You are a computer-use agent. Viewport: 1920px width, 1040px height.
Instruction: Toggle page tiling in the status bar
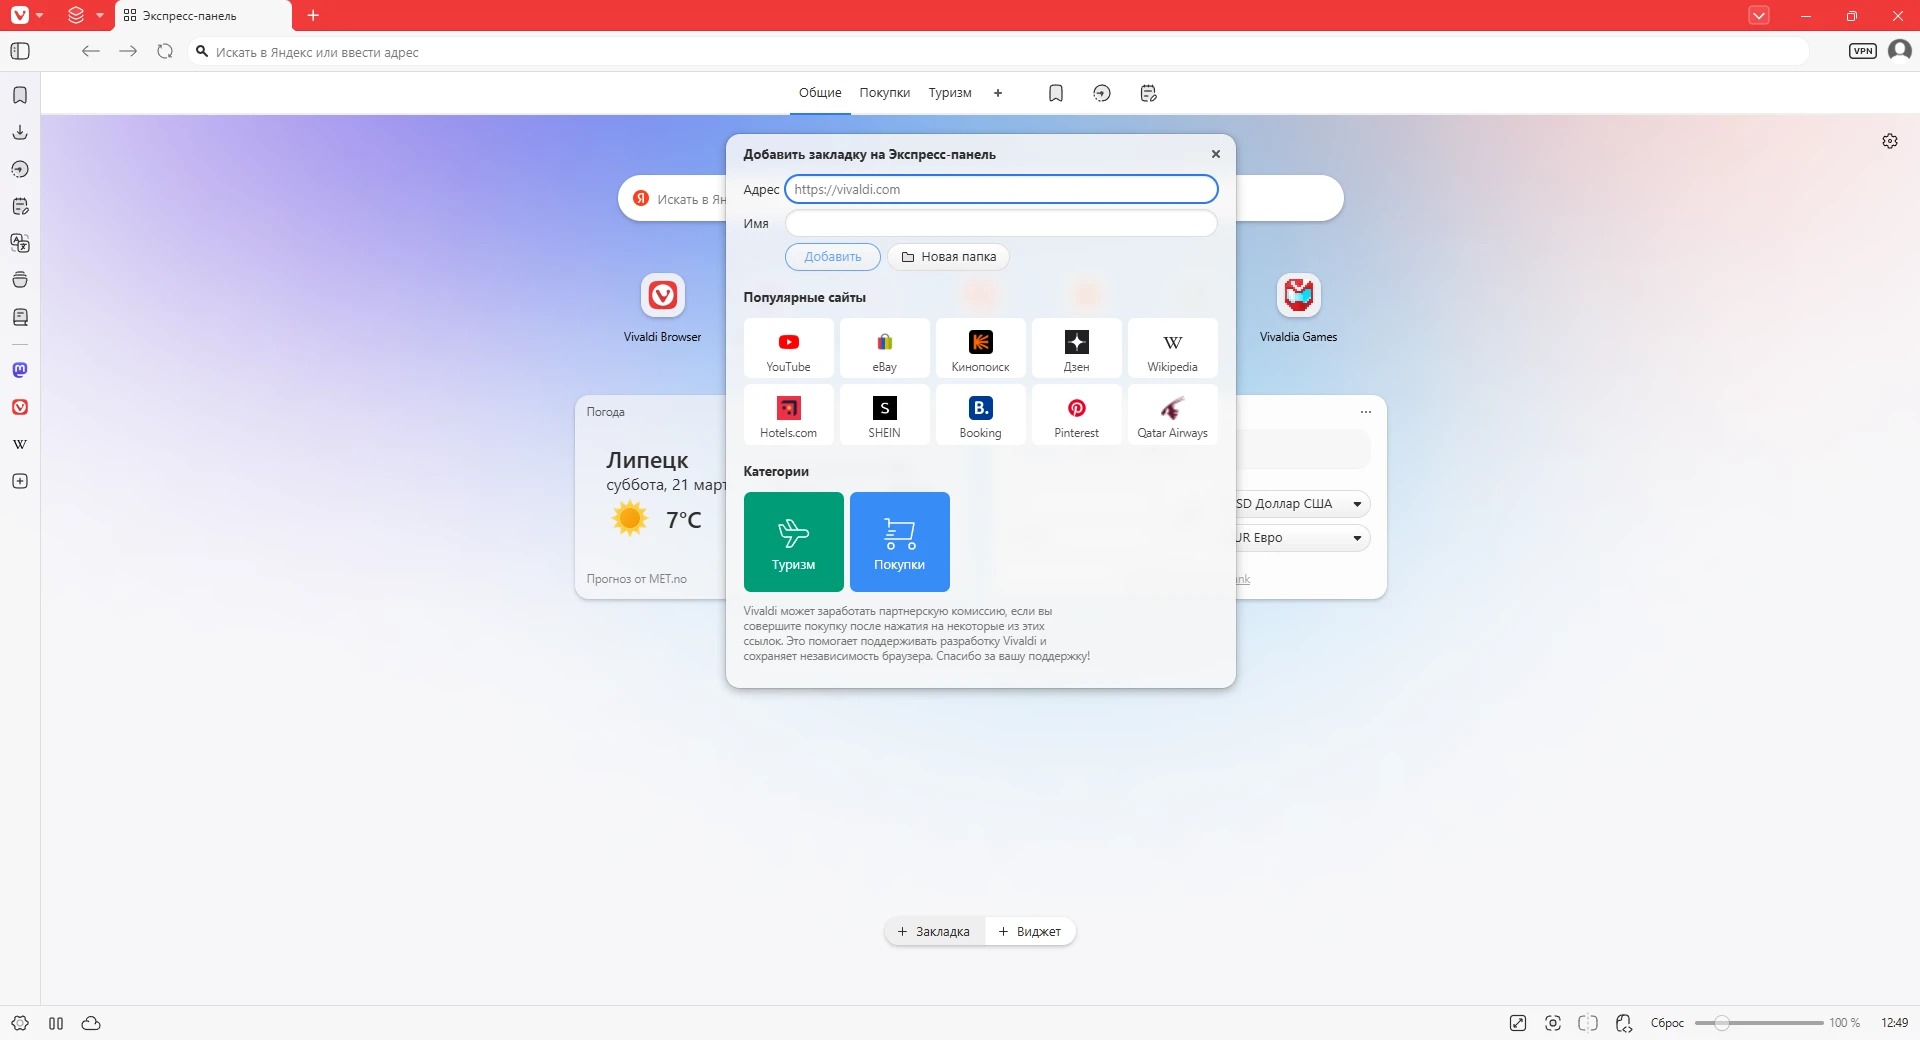tap(1587, 1023)
